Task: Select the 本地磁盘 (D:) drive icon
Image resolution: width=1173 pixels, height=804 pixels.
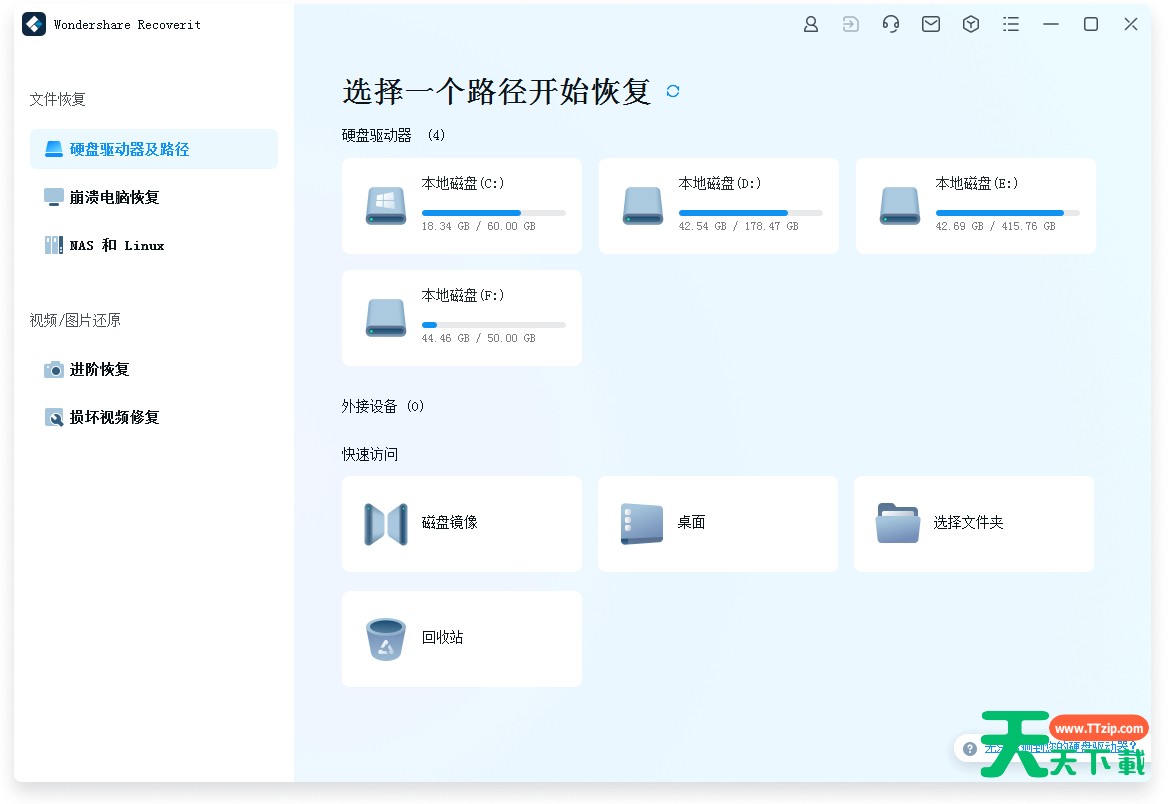Action: coord(643,206)
